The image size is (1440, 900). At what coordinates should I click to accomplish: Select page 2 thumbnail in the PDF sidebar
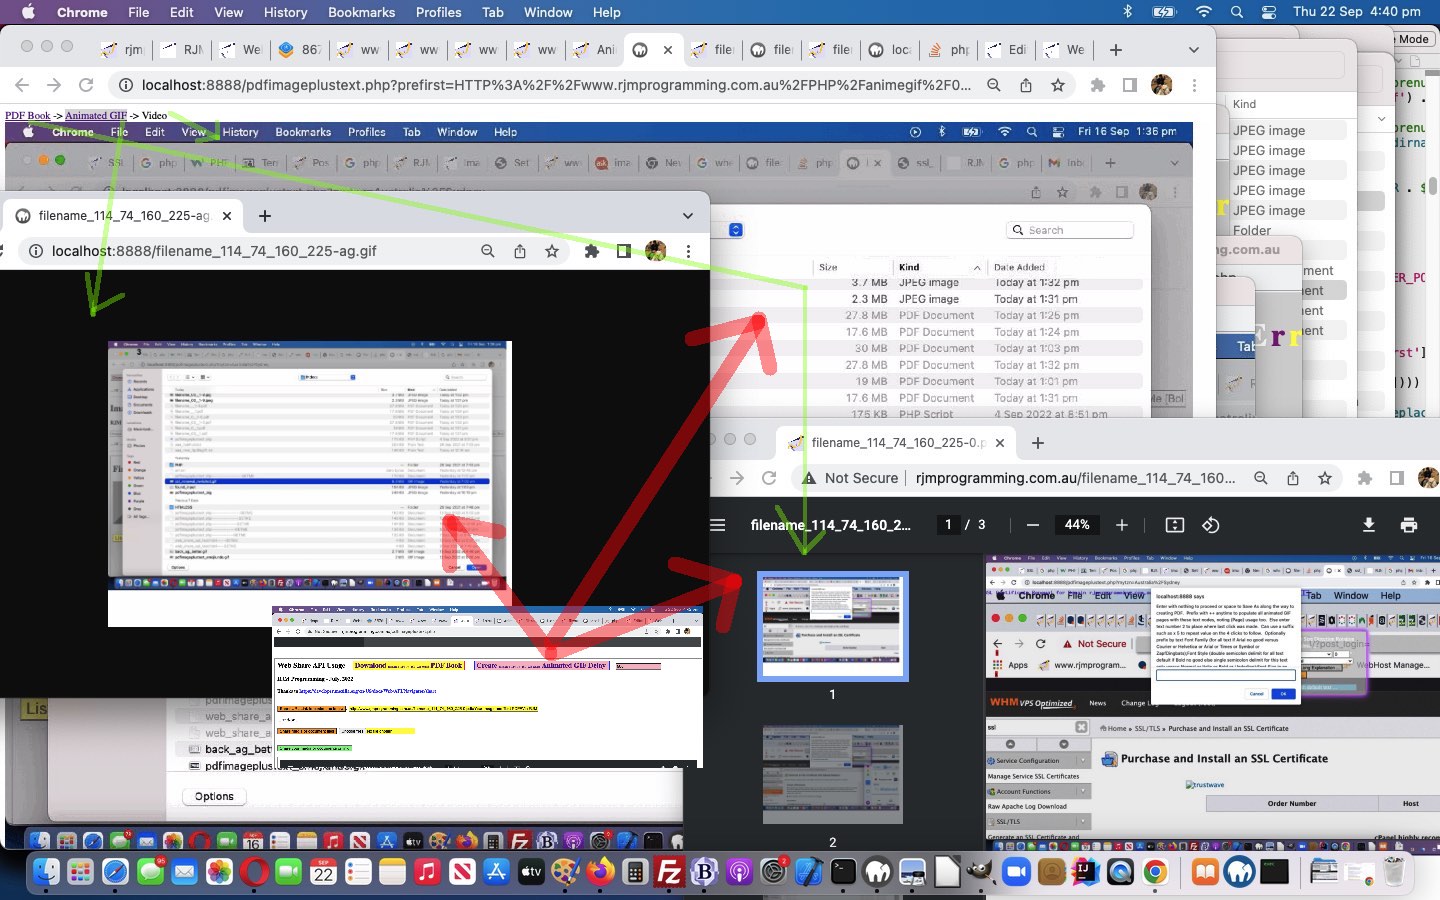click(832, 775)
